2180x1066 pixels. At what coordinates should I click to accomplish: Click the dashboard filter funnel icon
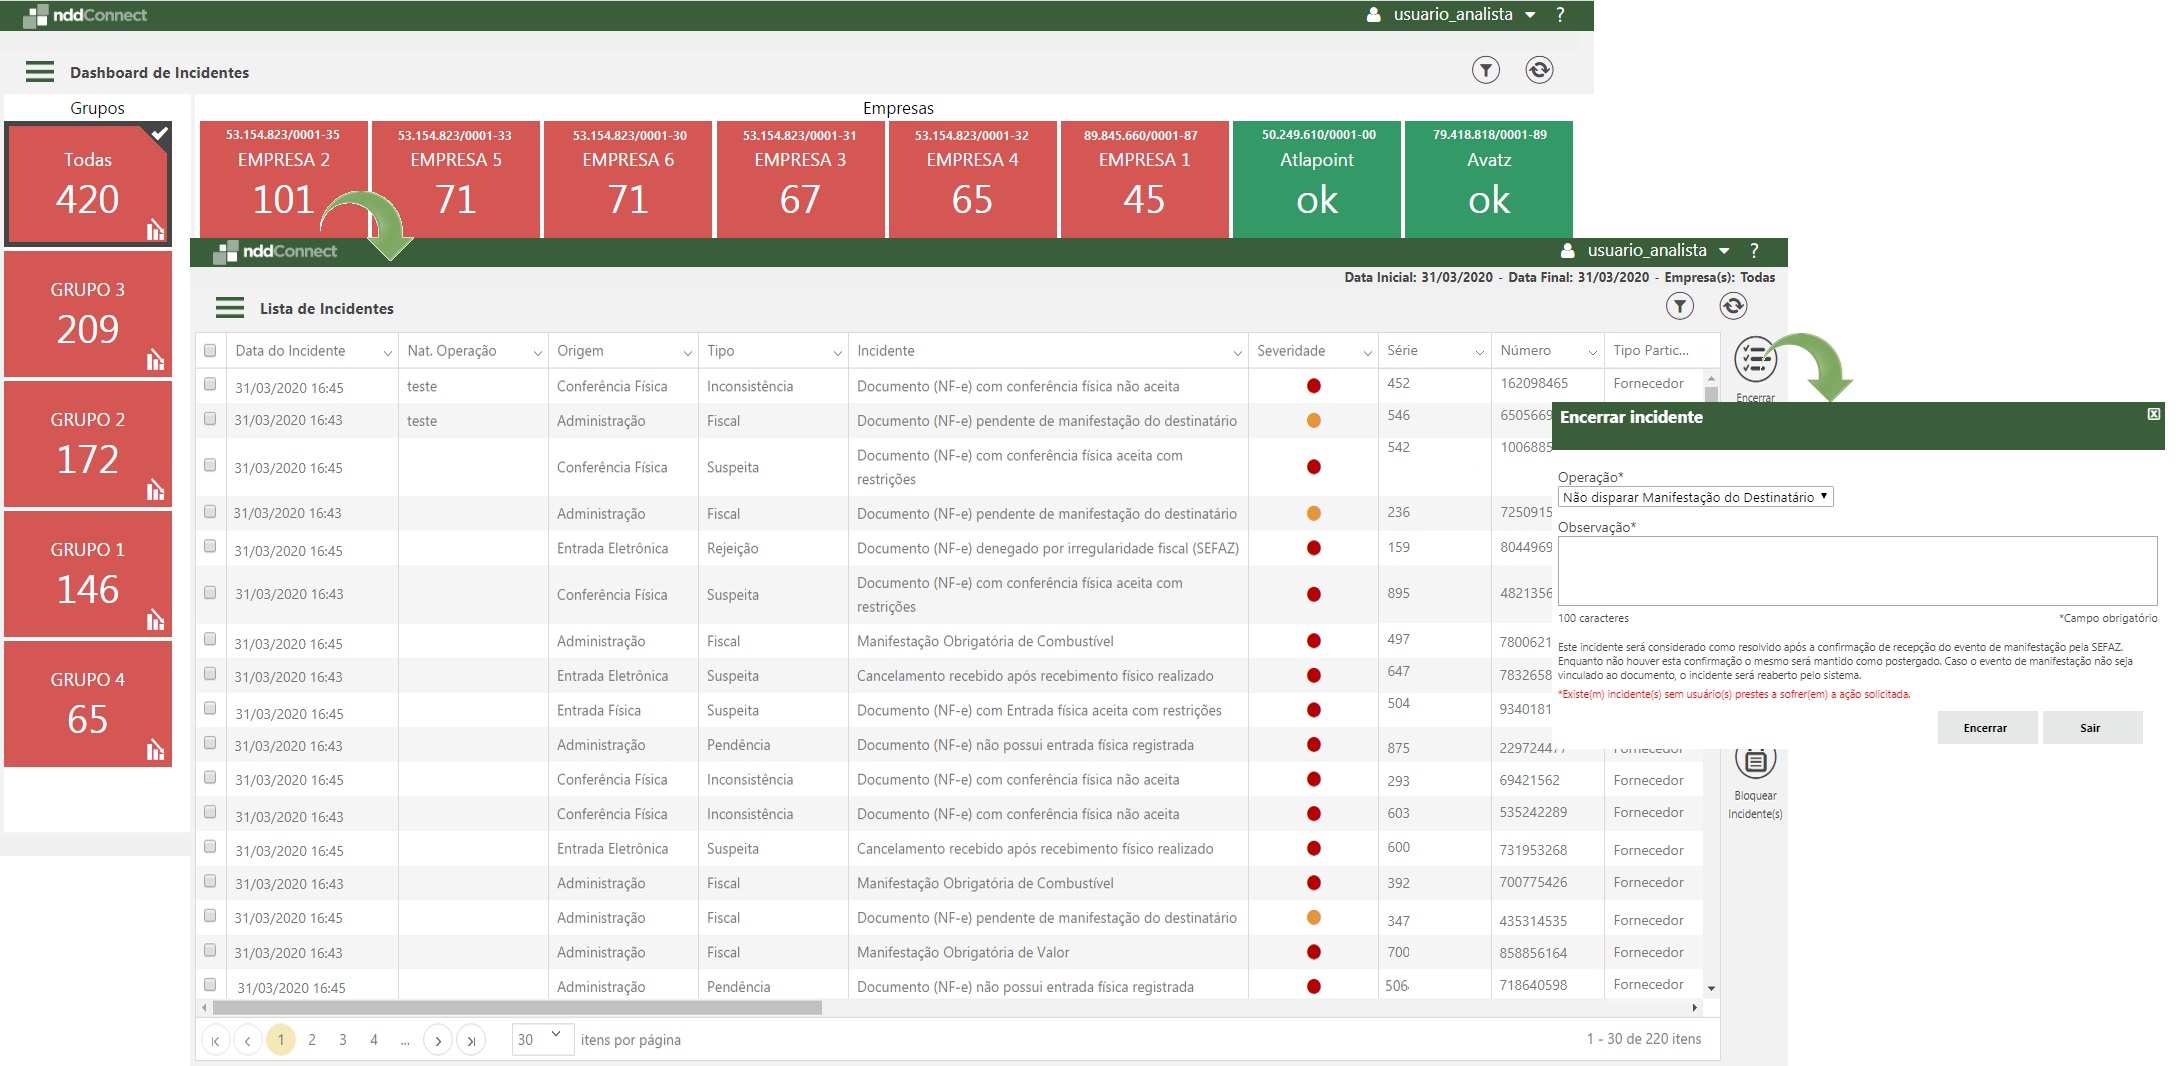click(1485, 70)
